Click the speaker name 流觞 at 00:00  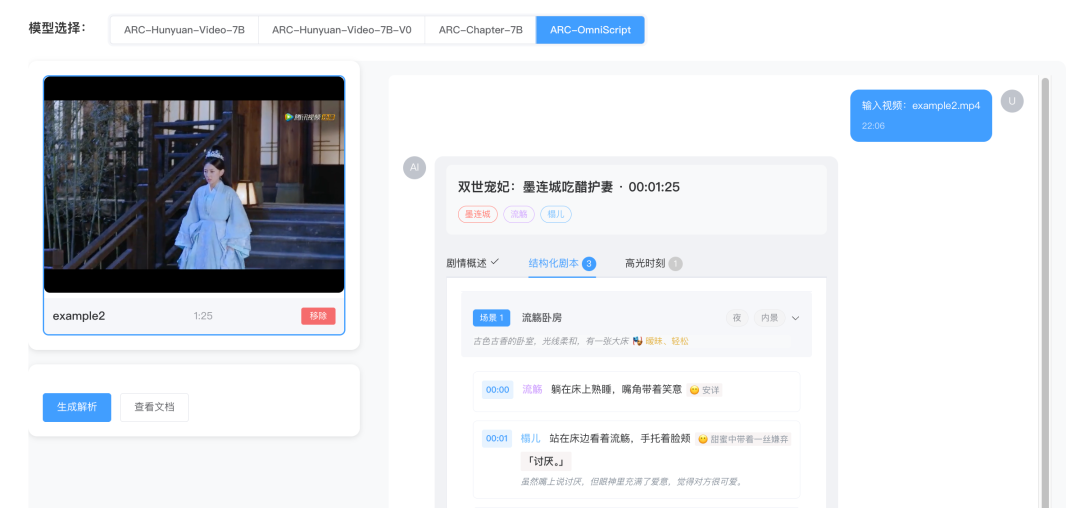click(x=532, y=390)
